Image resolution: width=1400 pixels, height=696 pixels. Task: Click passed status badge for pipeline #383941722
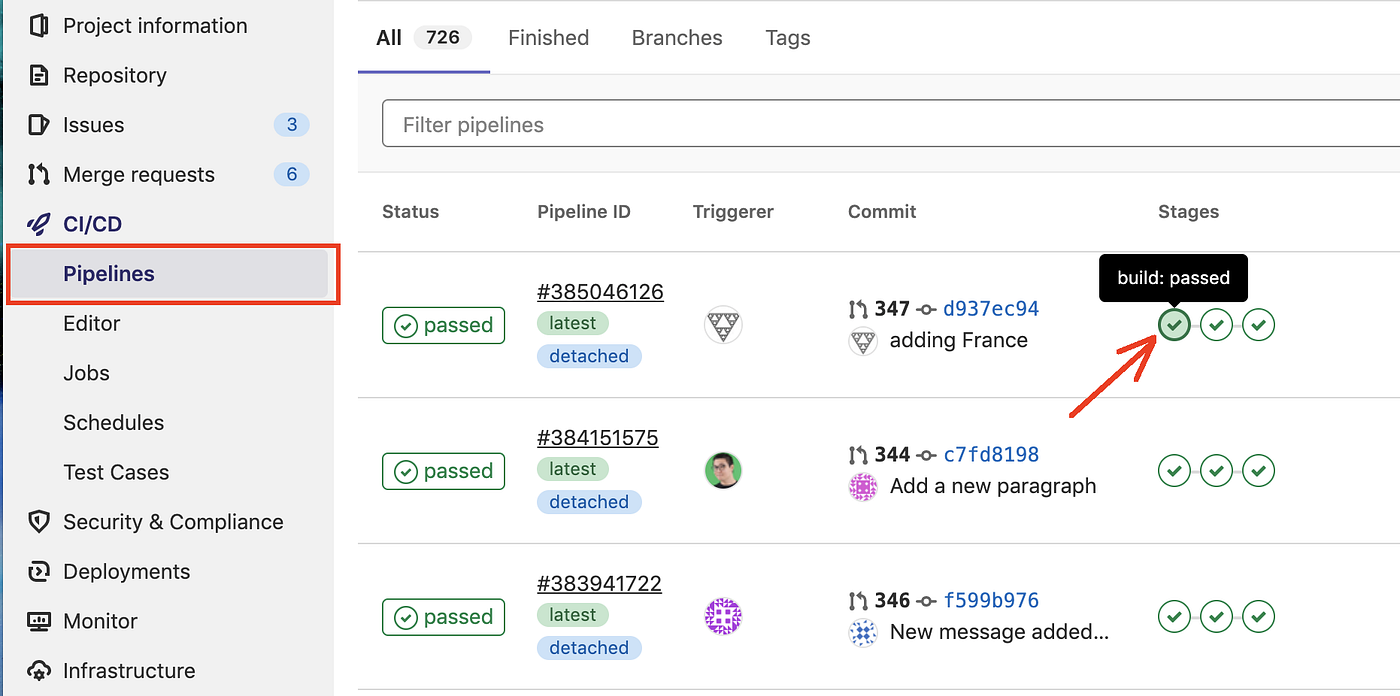pyautogui.click(x=443, y=617)
